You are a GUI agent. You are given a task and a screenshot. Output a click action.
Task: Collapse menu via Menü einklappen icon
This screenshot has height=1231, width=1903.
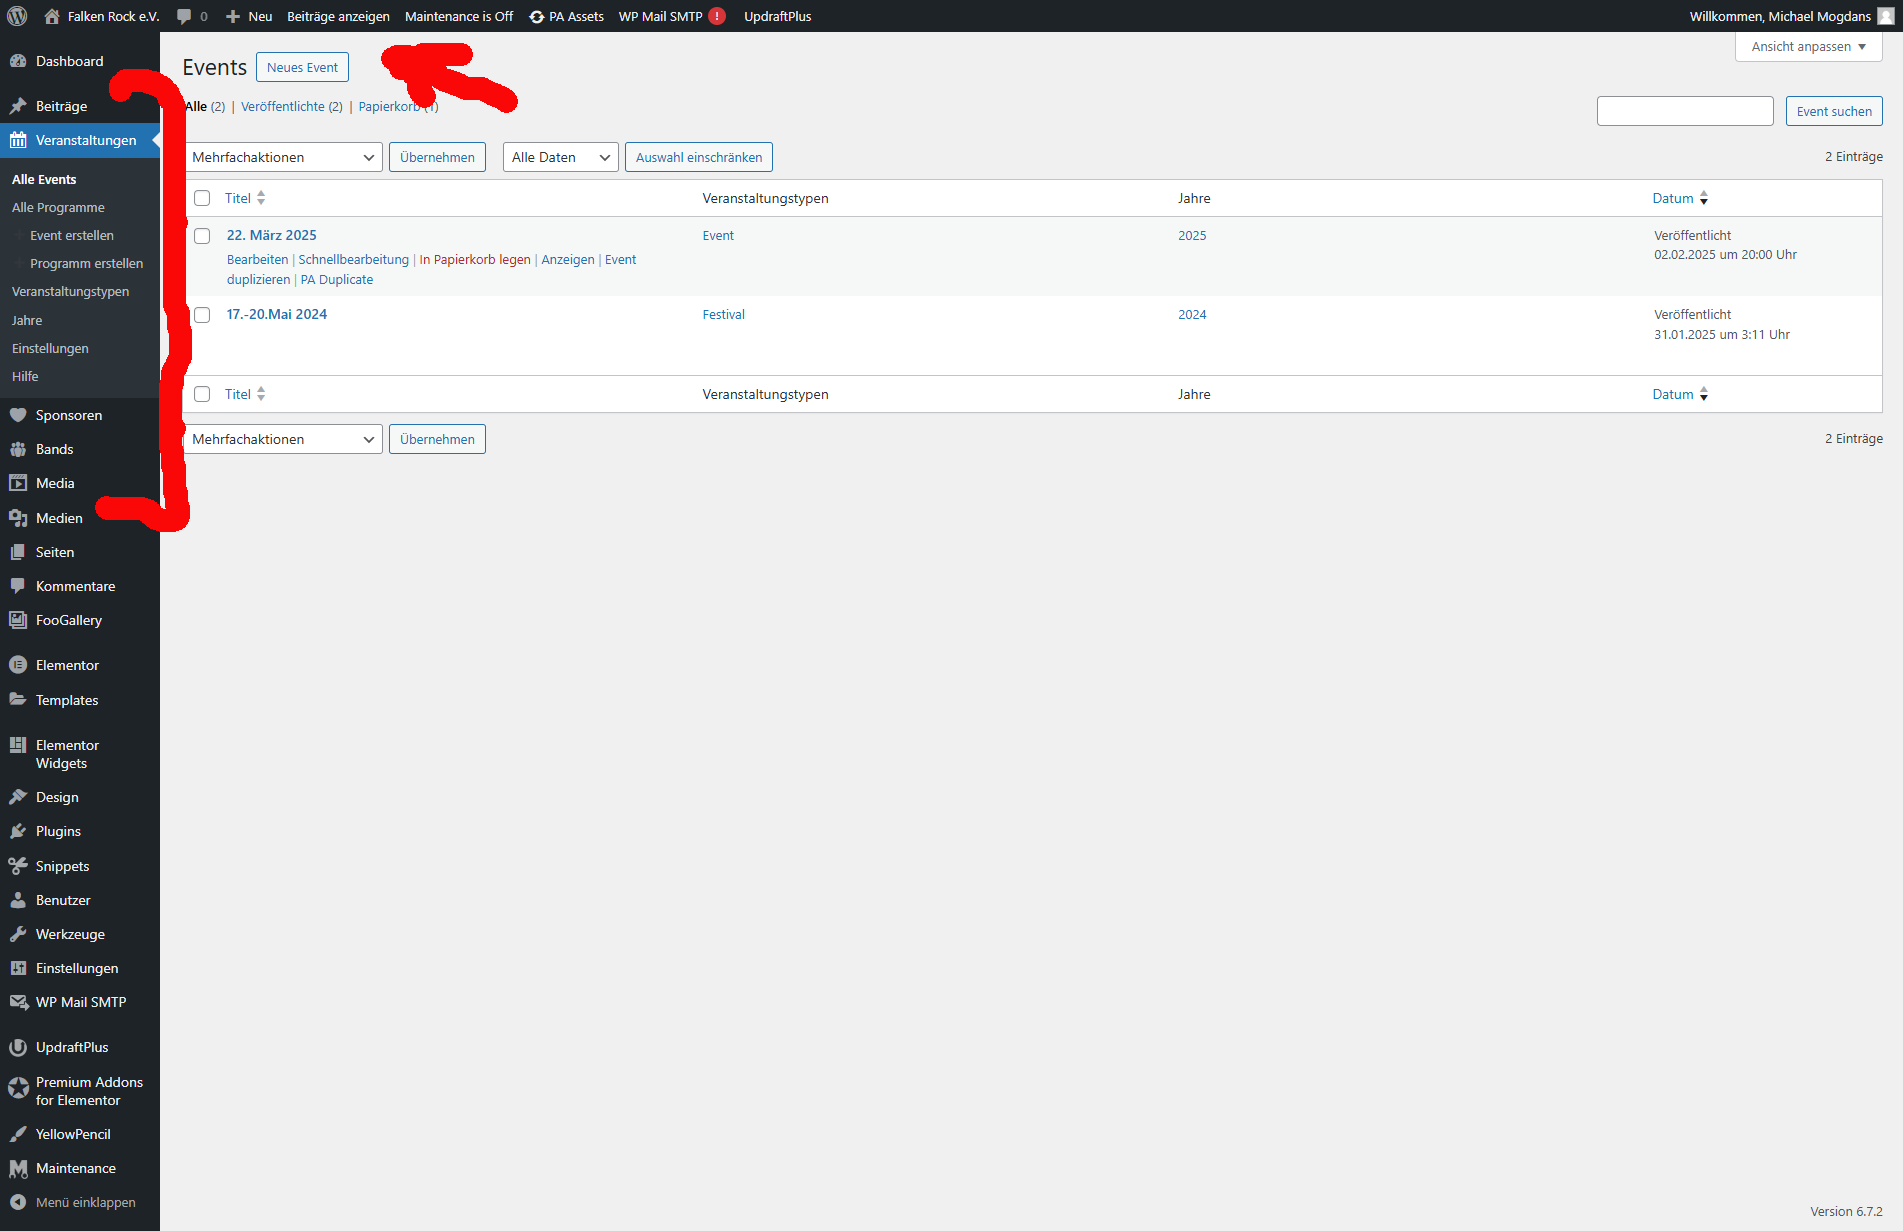click(18, 1202)
